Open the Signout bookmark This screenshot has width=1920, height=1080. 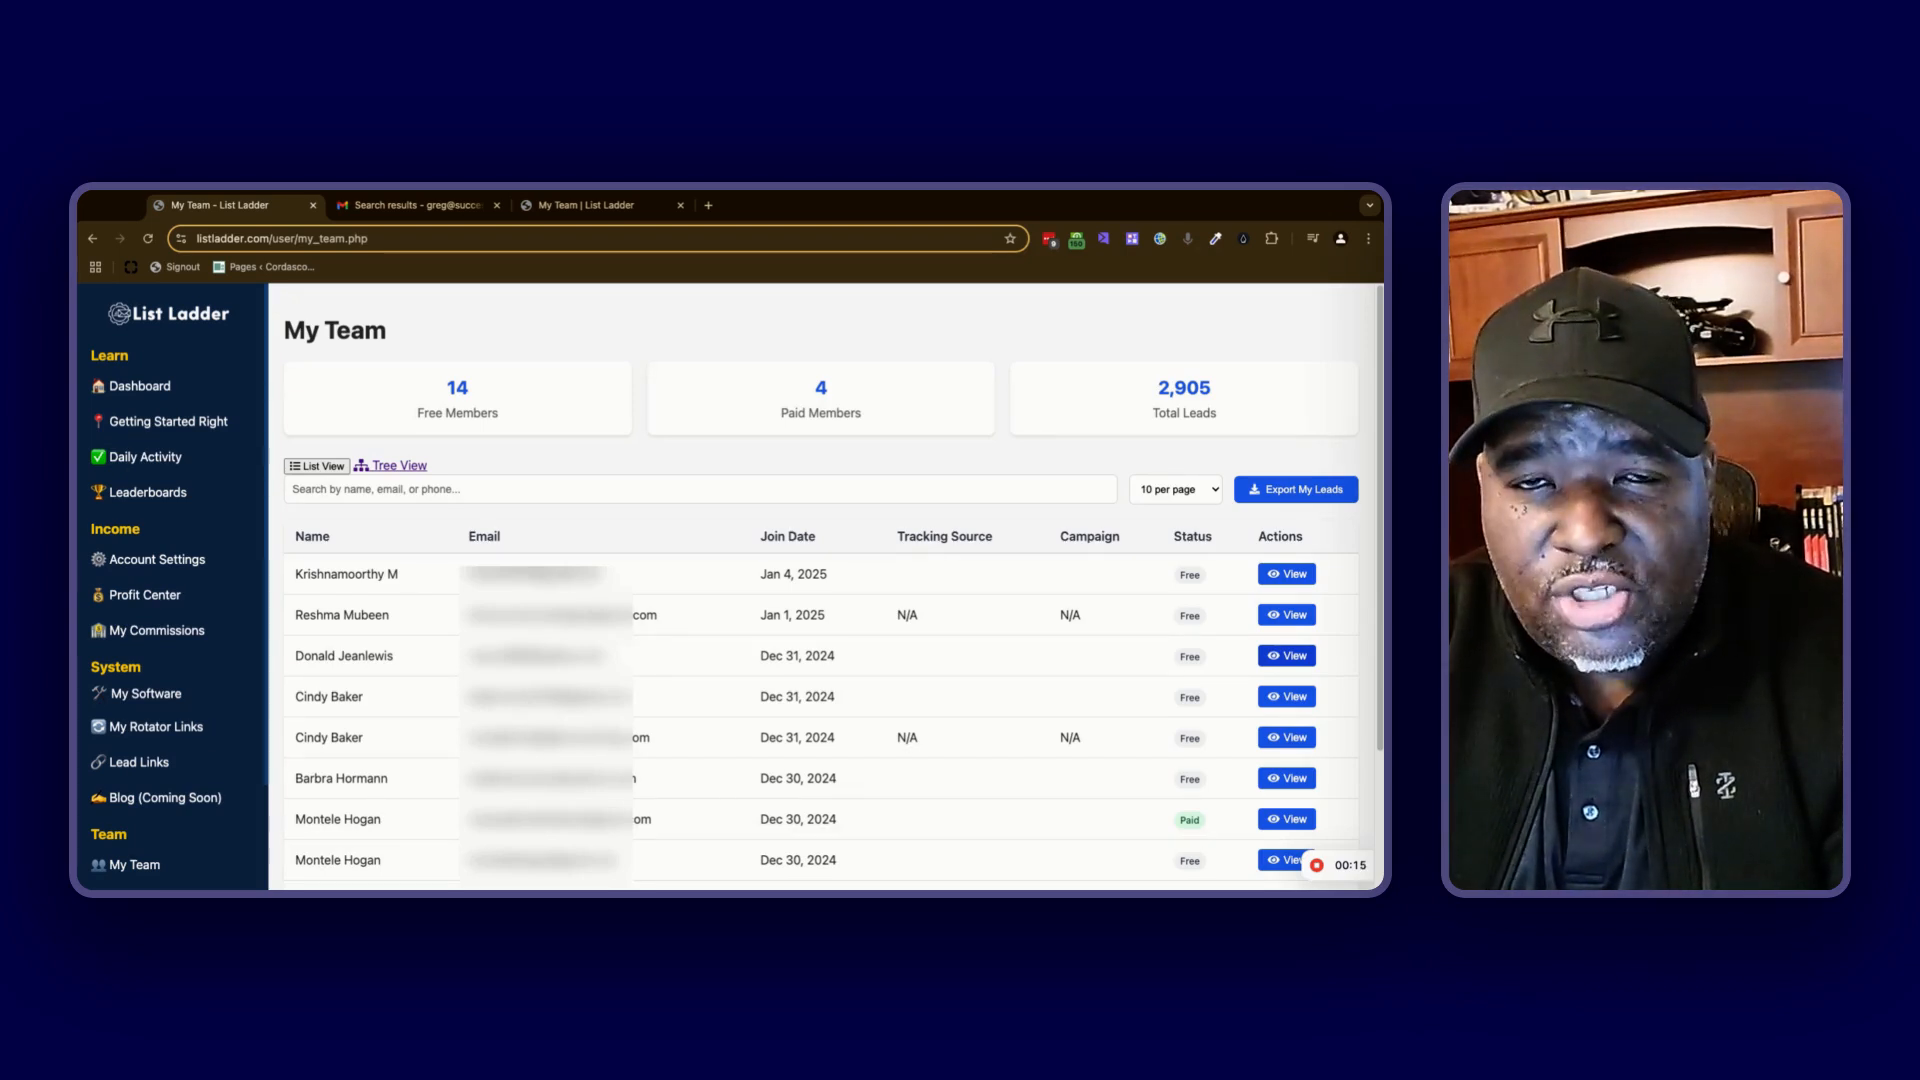(x=174, y=267)
